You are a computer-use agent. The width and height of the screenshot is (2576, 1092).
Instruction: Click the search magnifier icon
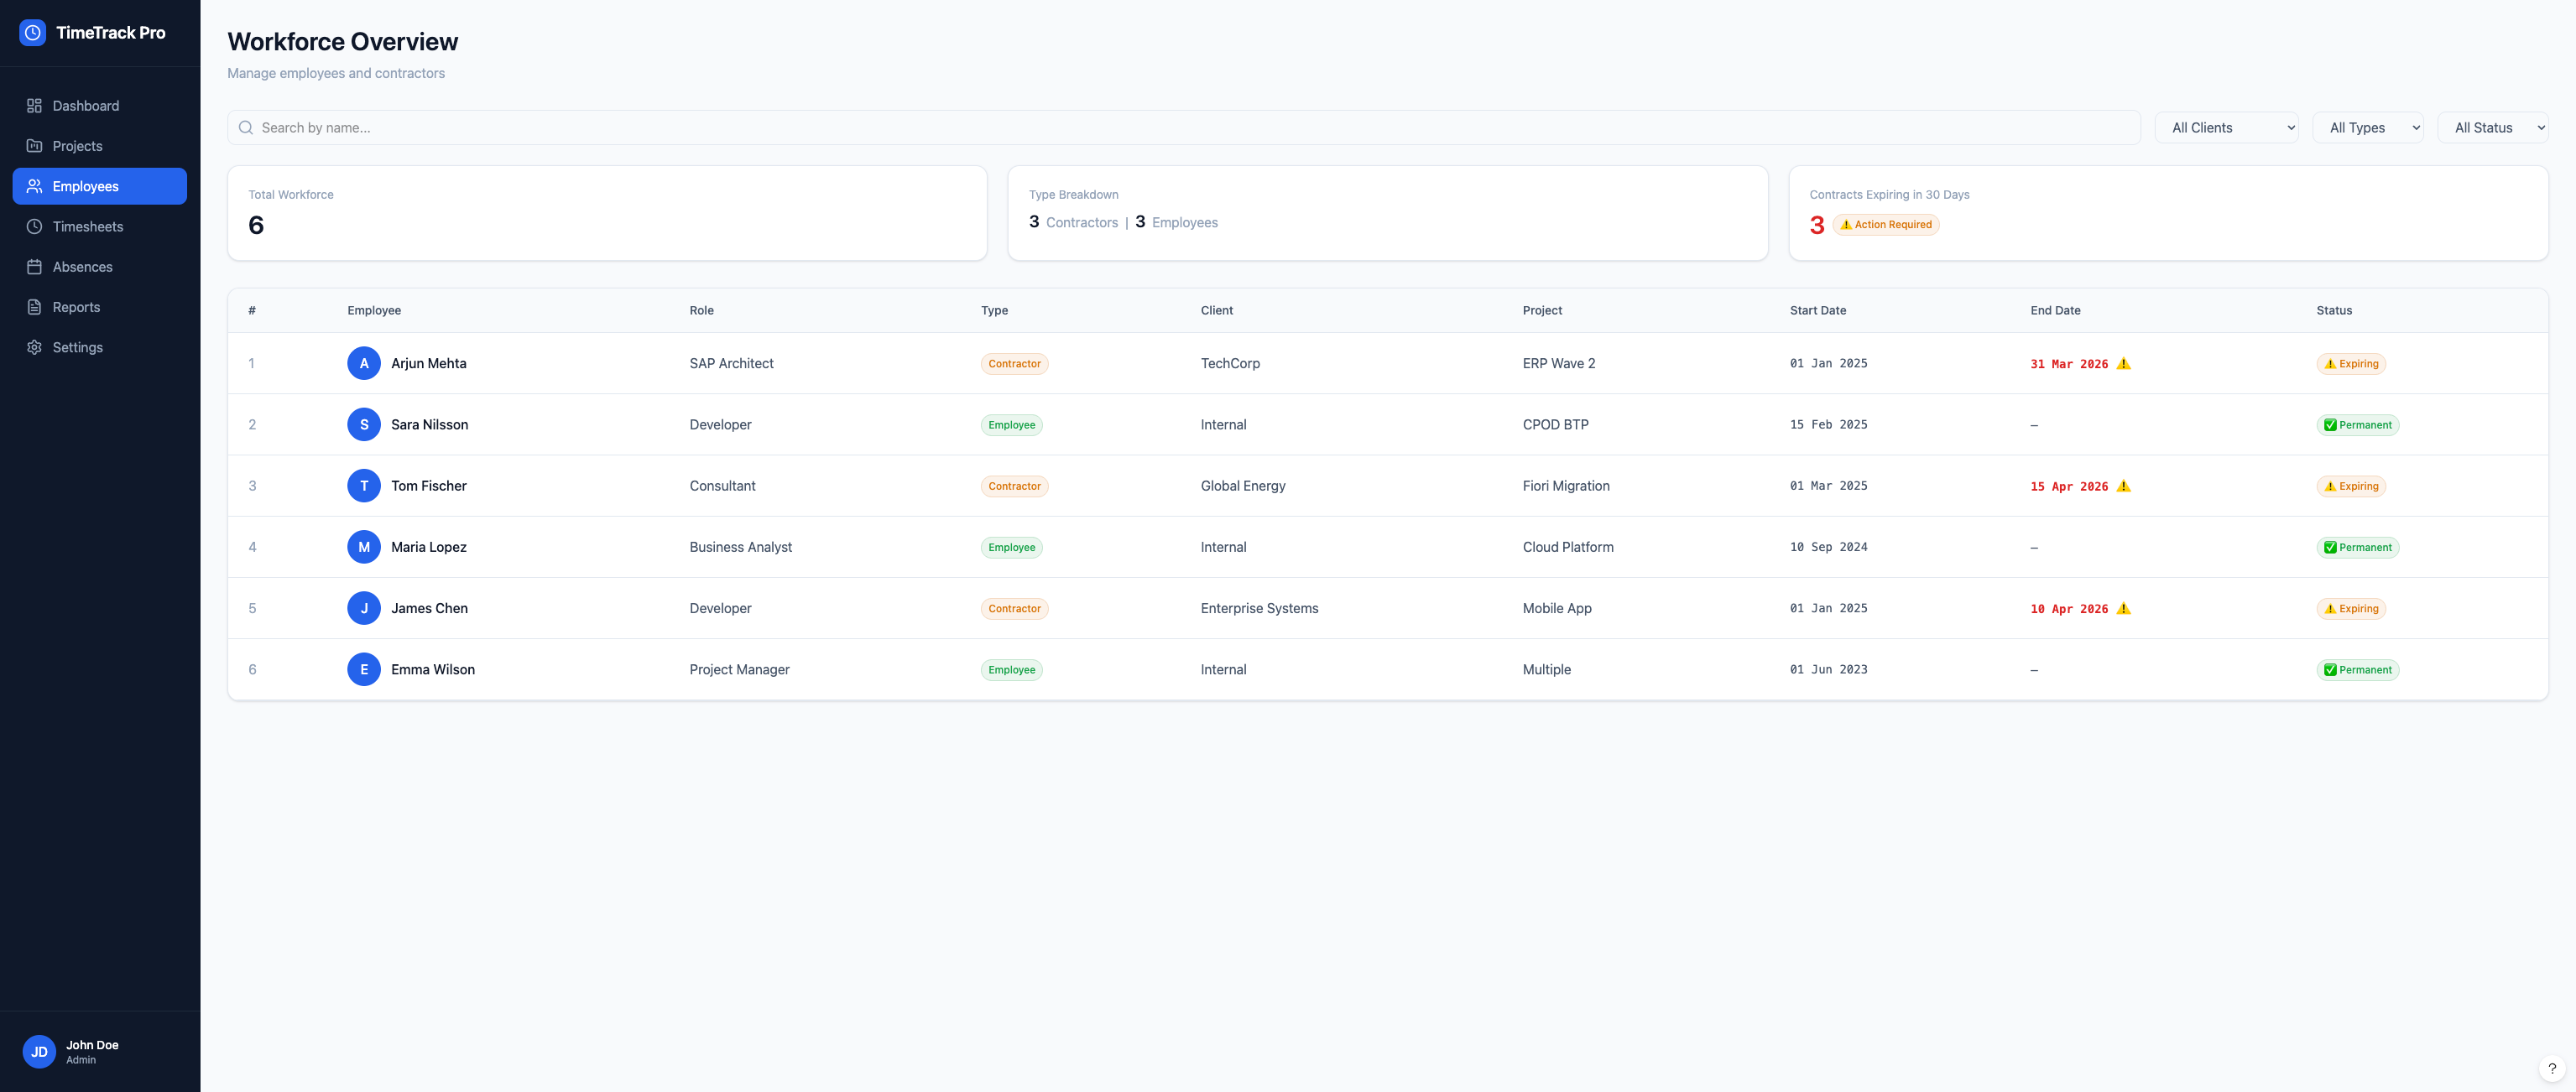tap(245, 127)
